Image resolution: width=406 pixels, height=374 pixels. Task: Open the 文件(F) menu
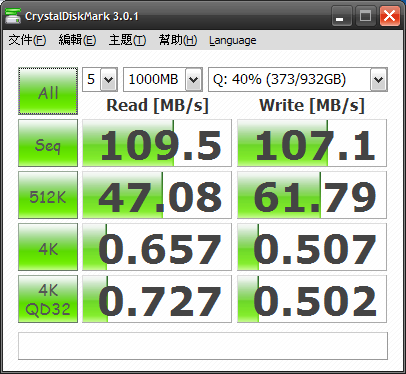(x=27, y=40)
